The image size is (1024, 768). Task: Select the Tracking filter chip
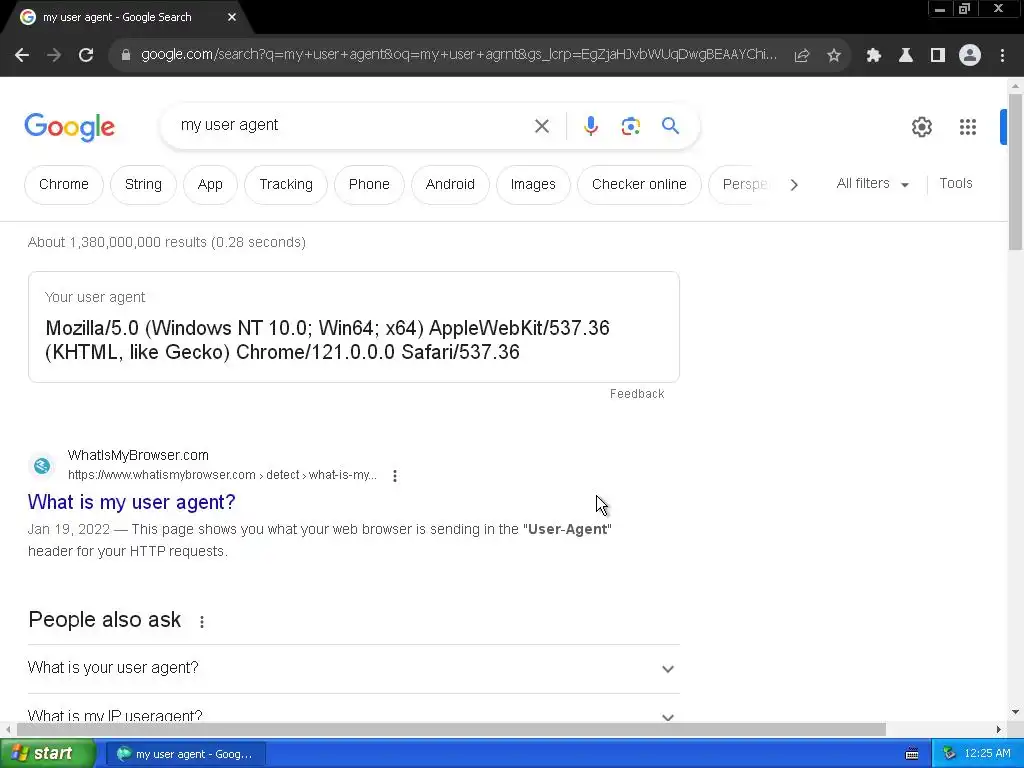point(286,185)
